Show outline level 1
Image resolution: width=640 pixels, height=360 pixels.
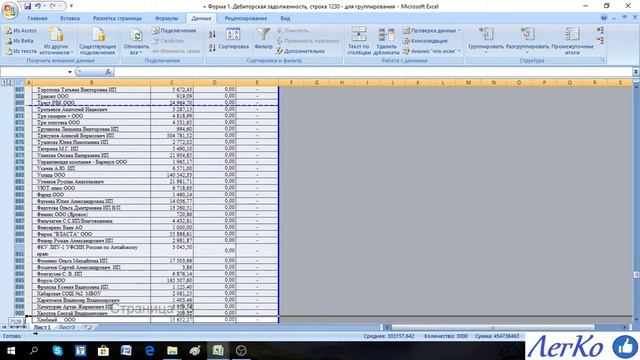pyautogui.click(x=4, y=82)
